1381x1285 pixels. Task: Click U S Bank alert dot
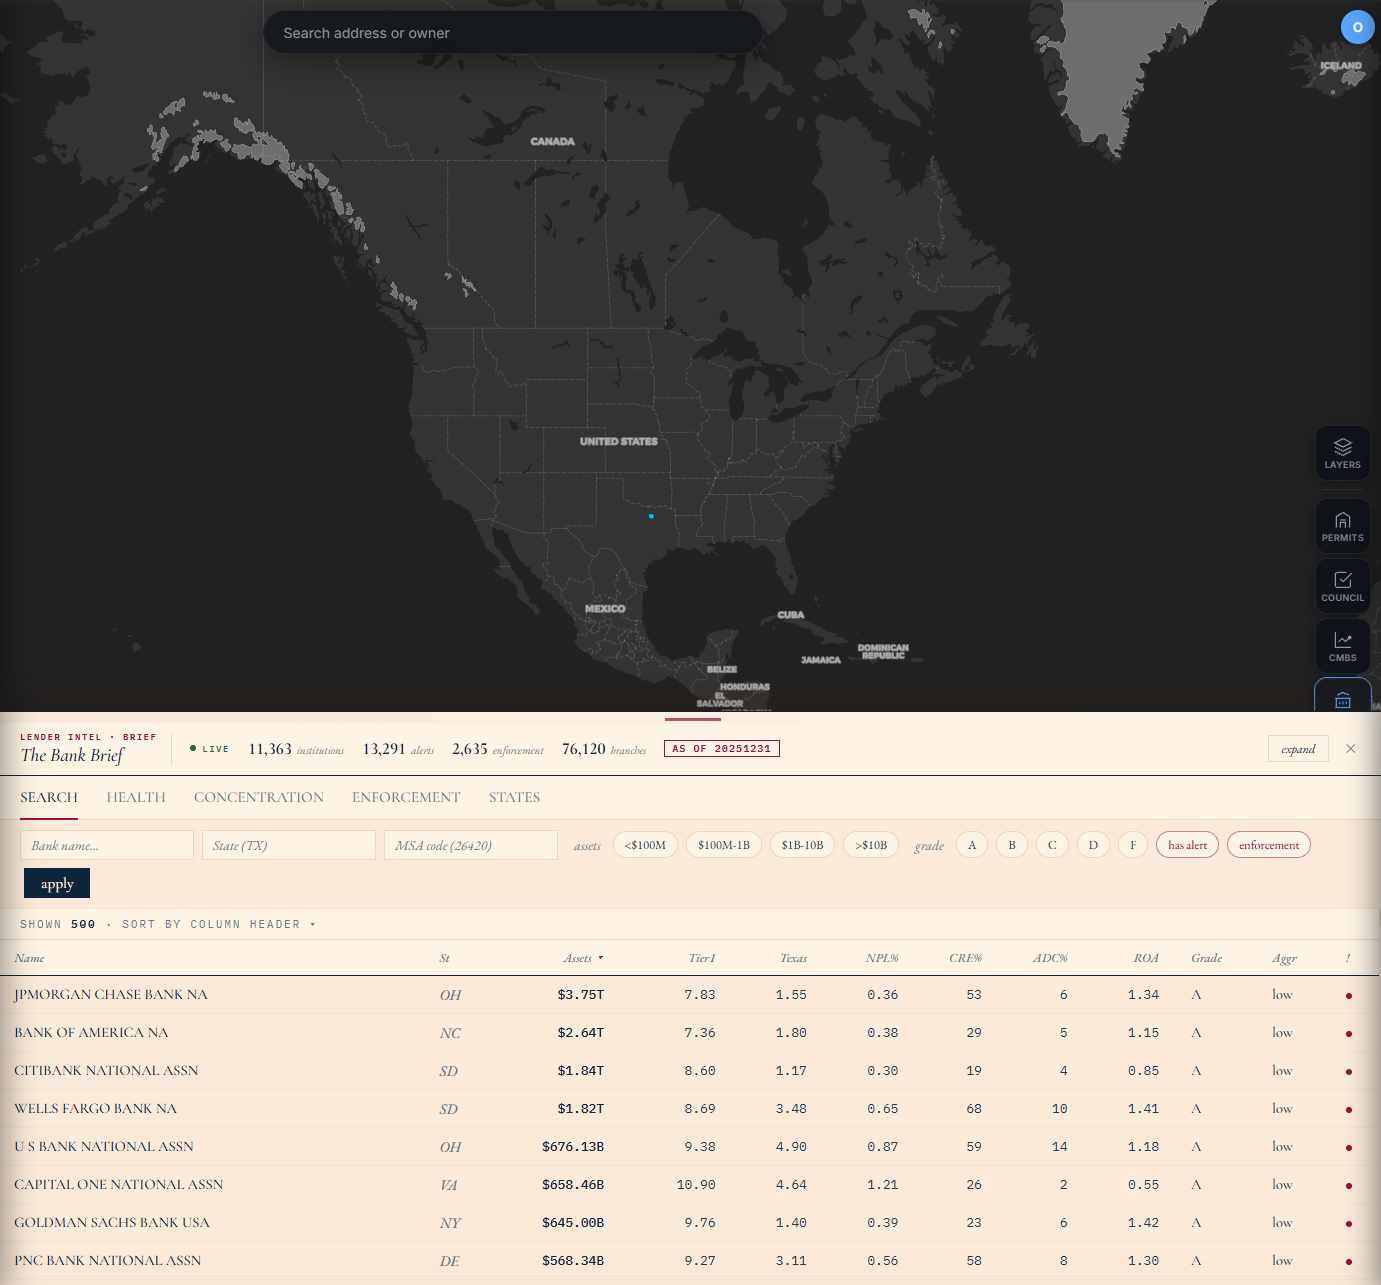point(1349,1148)
